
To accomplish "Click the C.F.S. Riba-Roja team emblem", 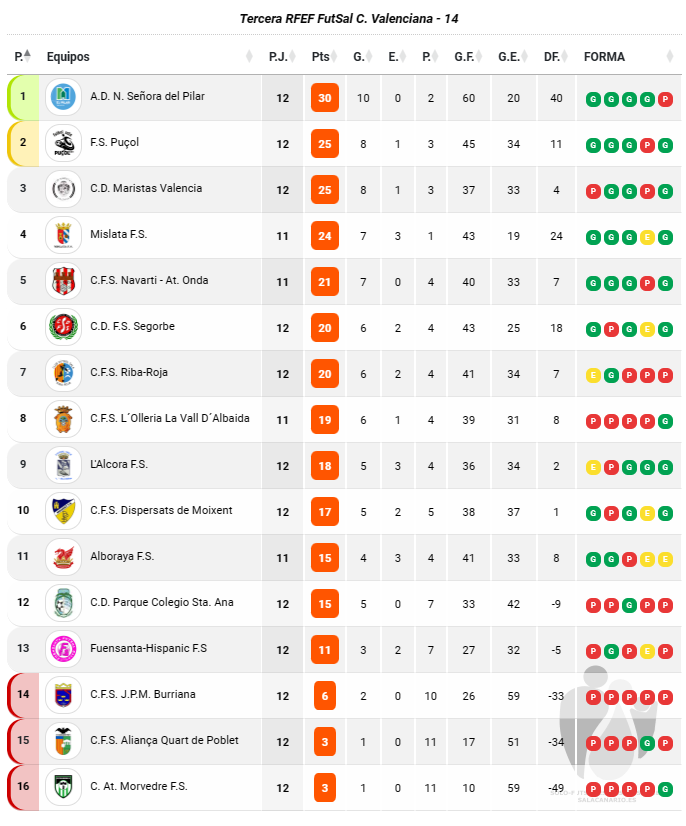I will click(63, 373).
